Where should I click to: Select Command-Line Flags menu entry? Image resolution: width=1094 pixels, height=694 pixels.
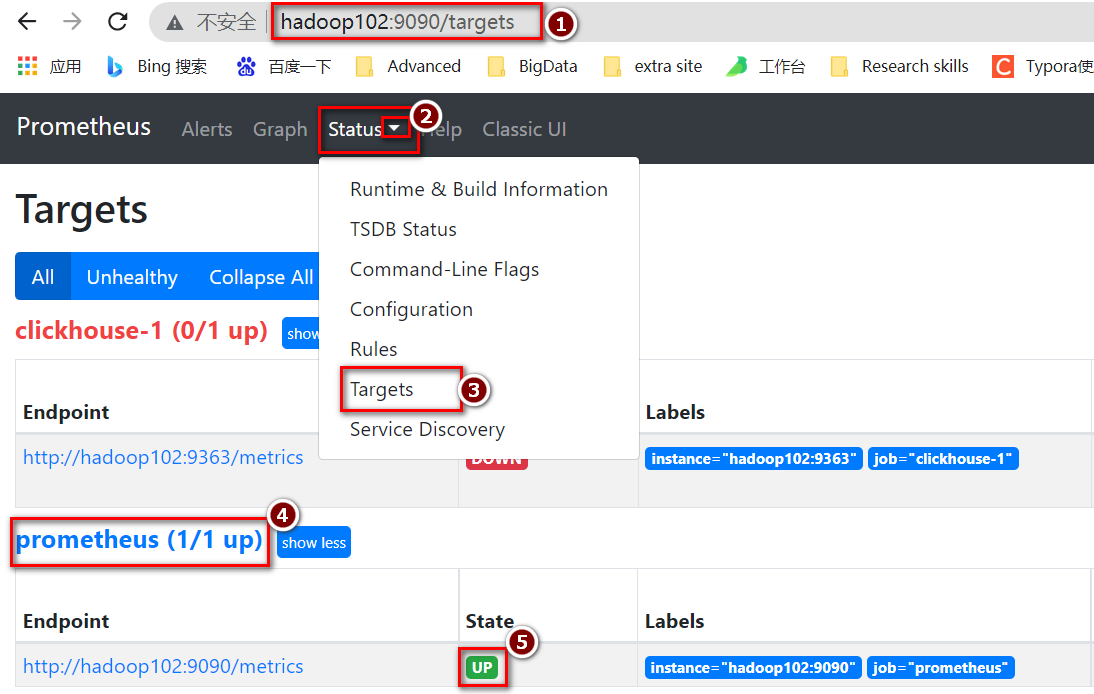click(444, 269)
